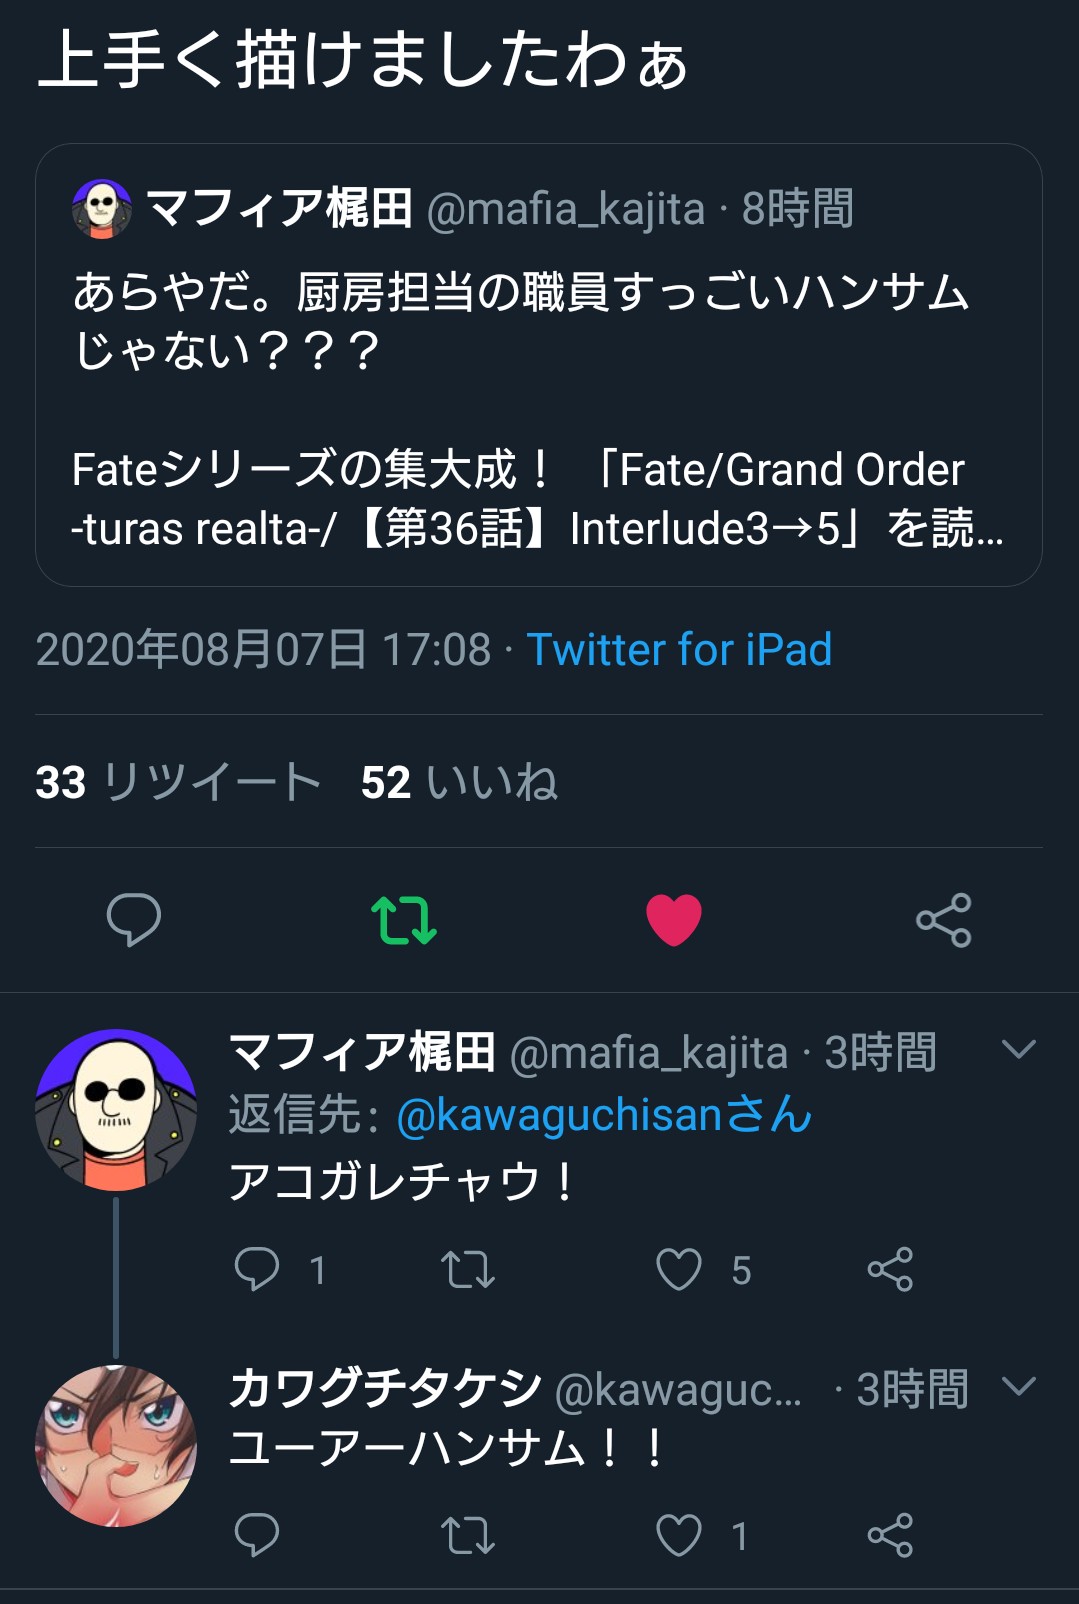This screenshot has height=1604, width=1079.
Task: Open マフィア梶田's large profile avatar
Action: [x=116, y=1110]
